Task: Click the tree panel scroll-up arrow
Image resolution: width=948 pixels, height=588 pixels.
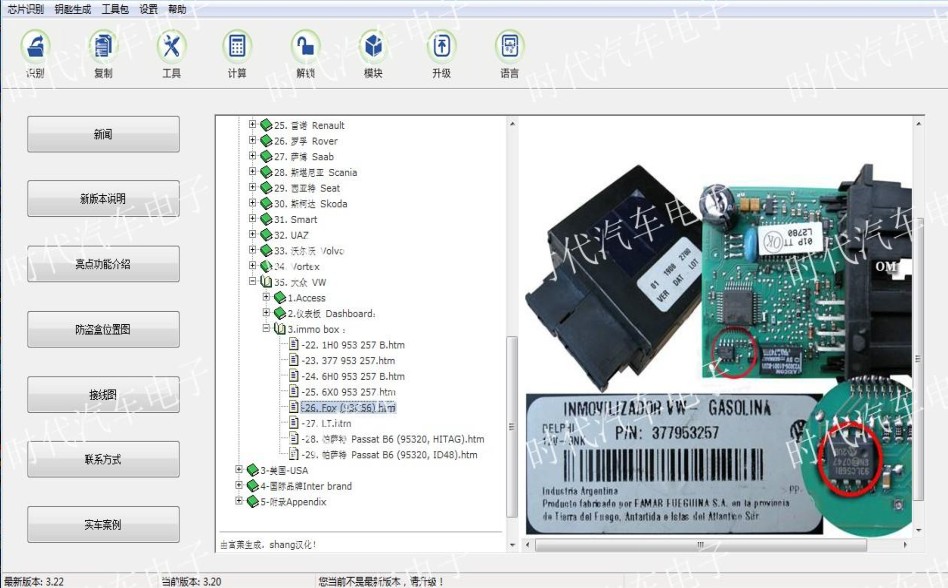Action: click(x=512, y=124)
